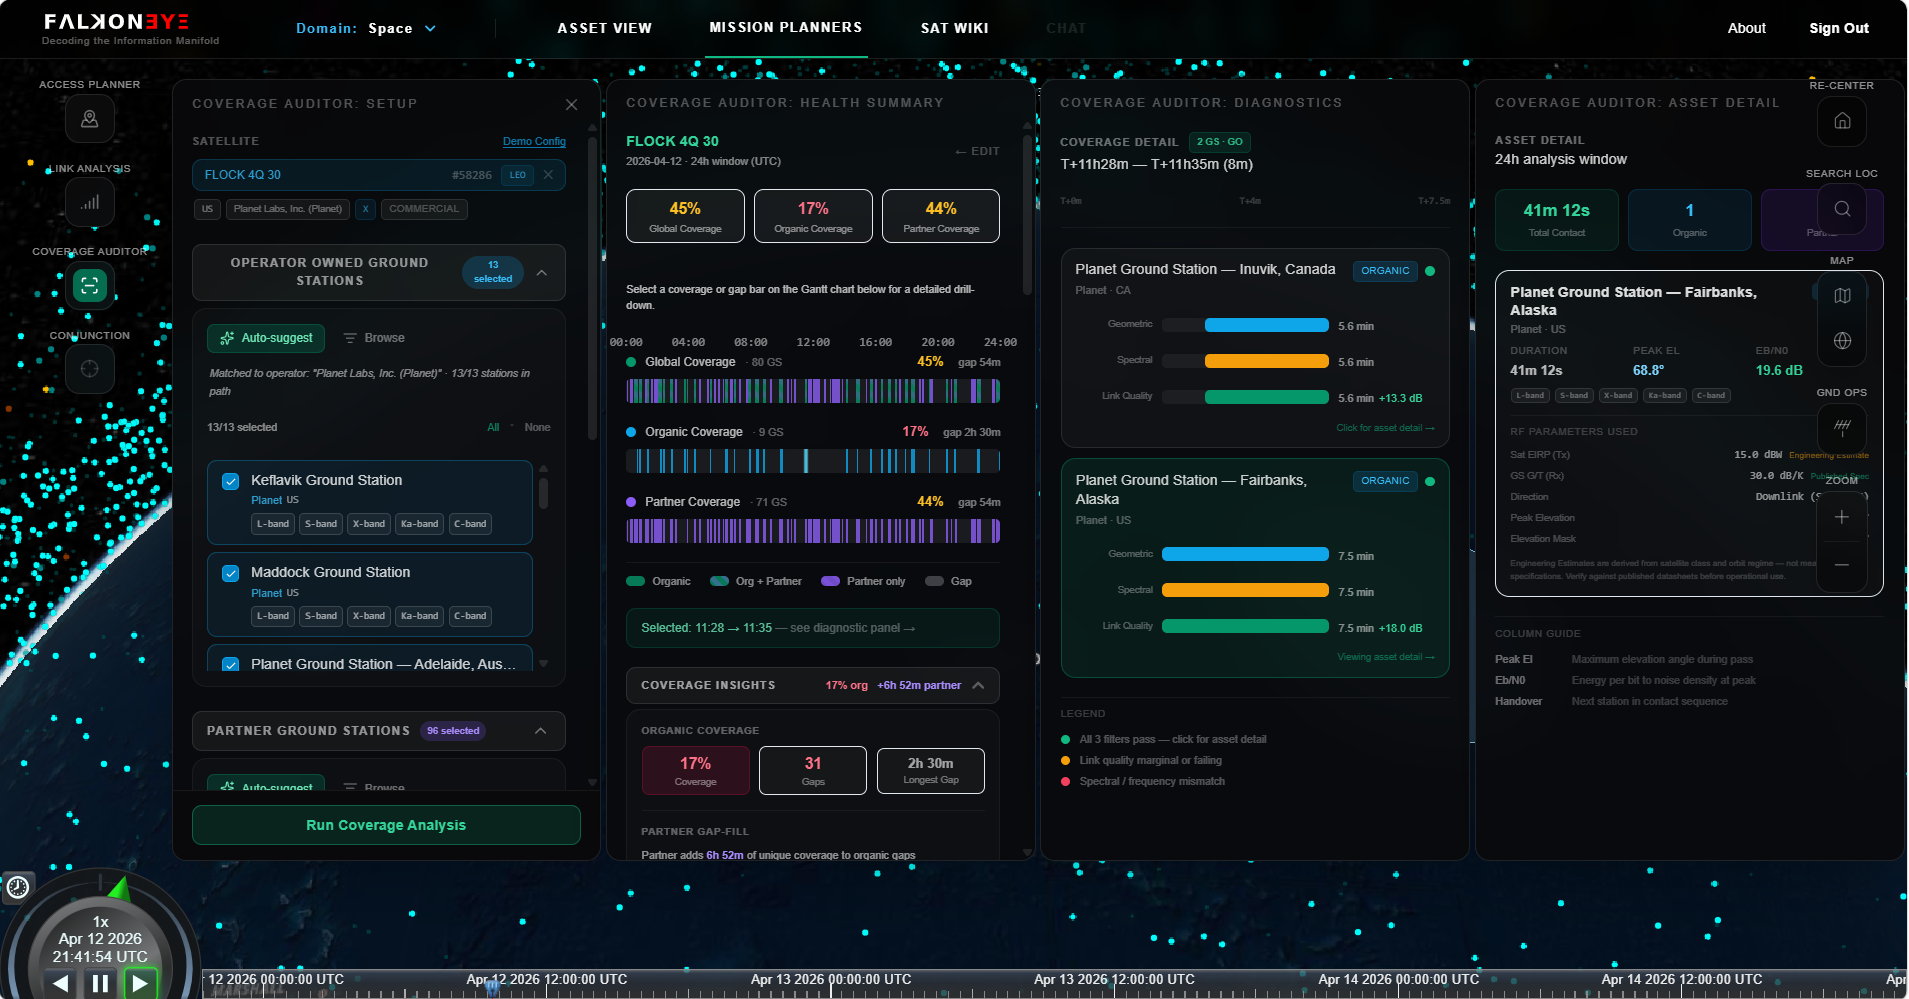Open the Domain Space dropdown
Screen dimensions: 1909x999
pos(366,28)
